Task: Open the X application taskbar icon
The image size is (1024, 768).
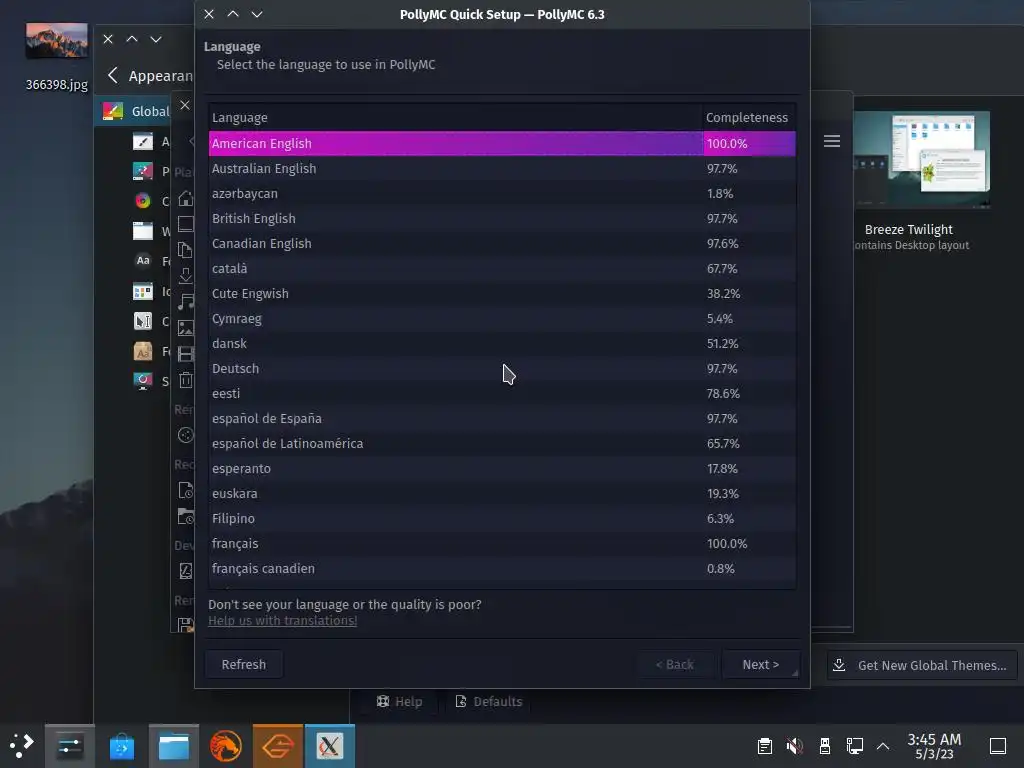Action: pos(330,746)
